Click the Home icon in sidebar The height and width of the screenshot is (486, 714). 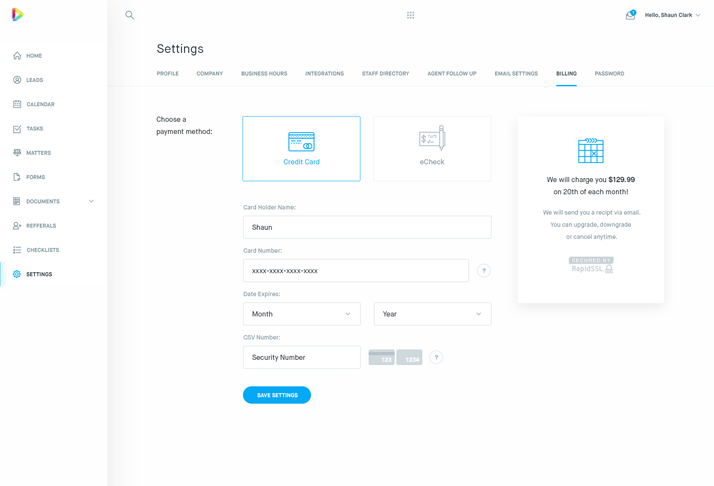click(17, 56)
